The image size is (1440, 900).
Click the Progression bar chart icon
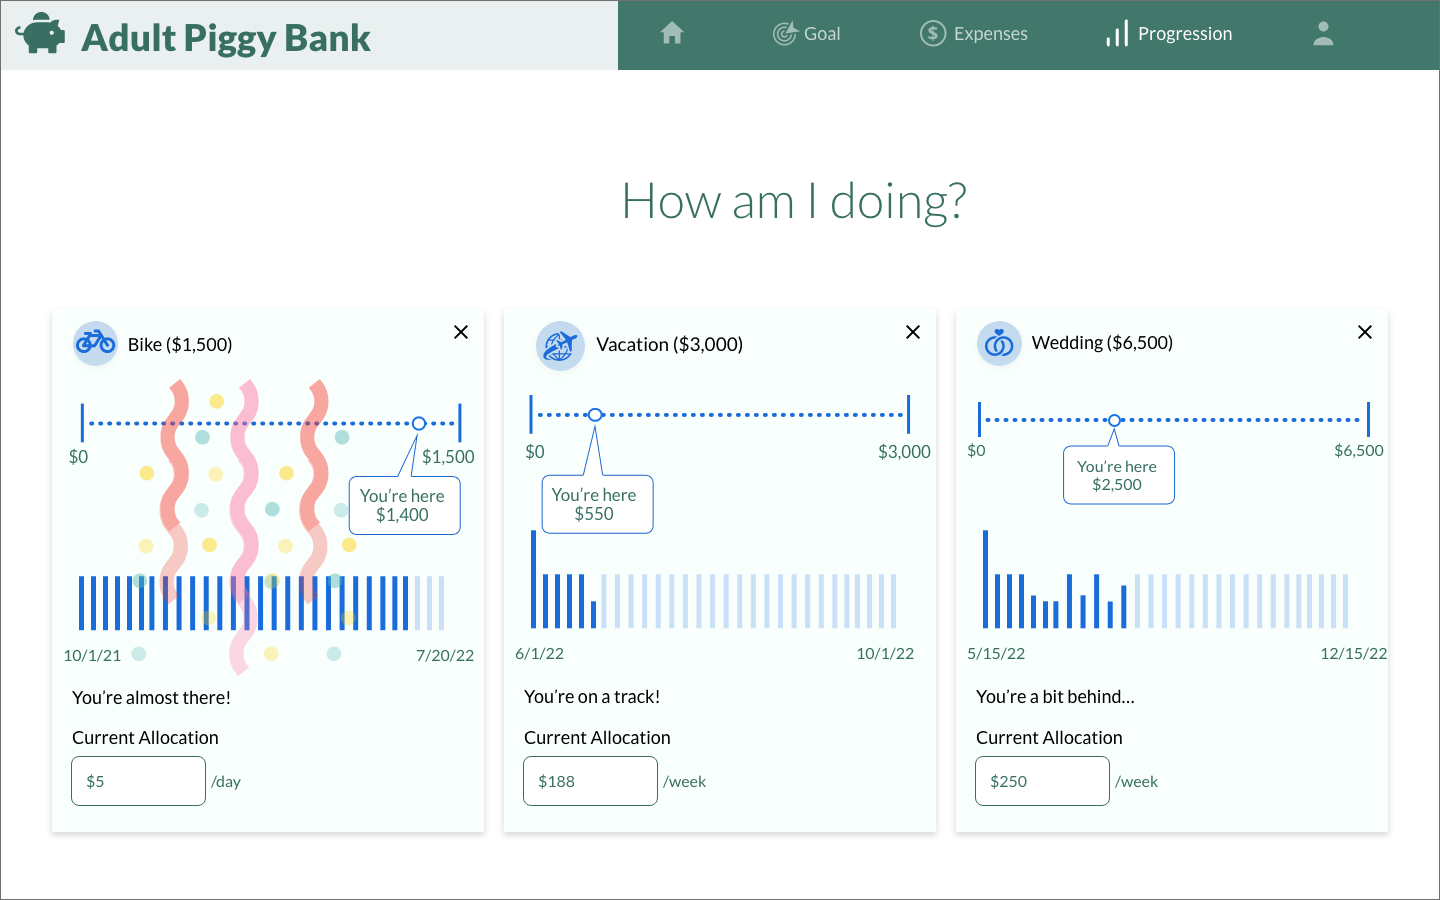(x=1117, y=34)
